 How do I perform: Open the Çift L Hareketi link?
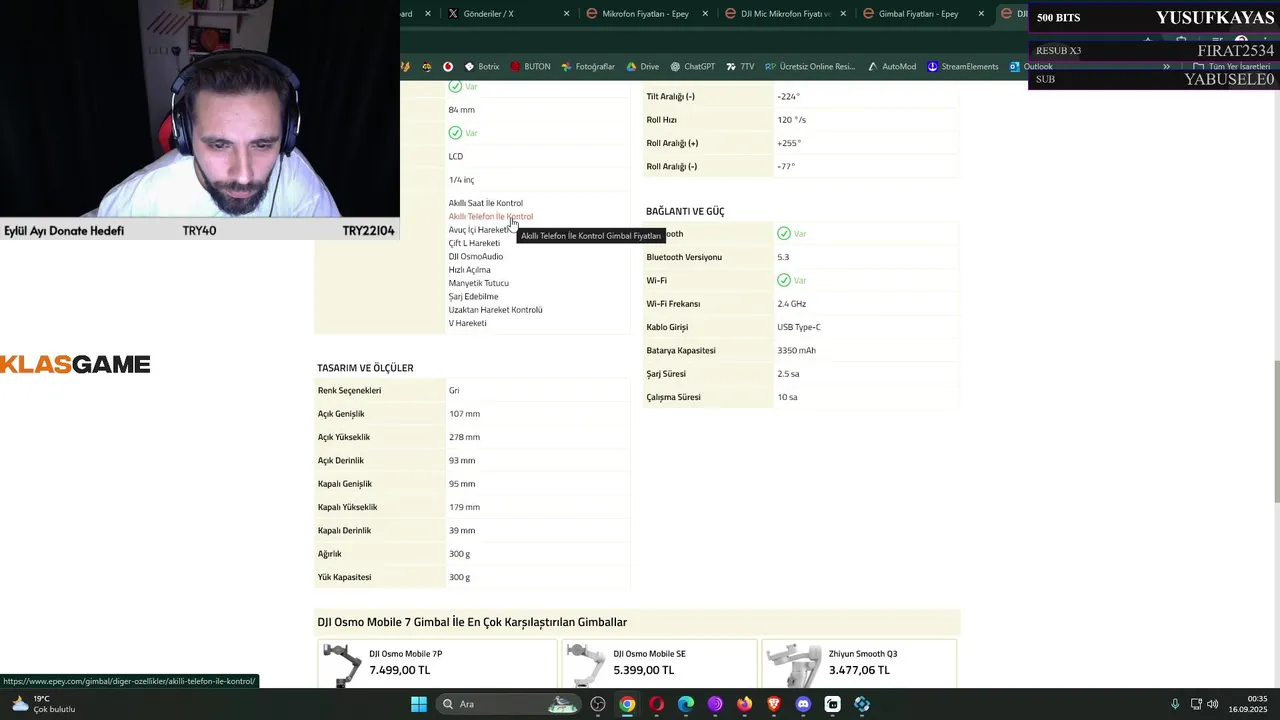pos(474,243)
